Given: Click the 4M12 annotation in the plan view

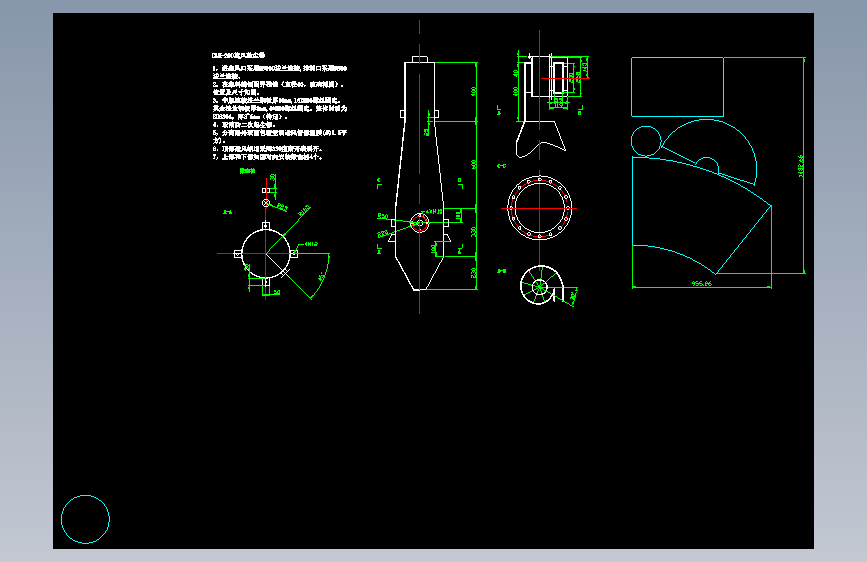Looking at the screenshot, I should coord(311,244).
